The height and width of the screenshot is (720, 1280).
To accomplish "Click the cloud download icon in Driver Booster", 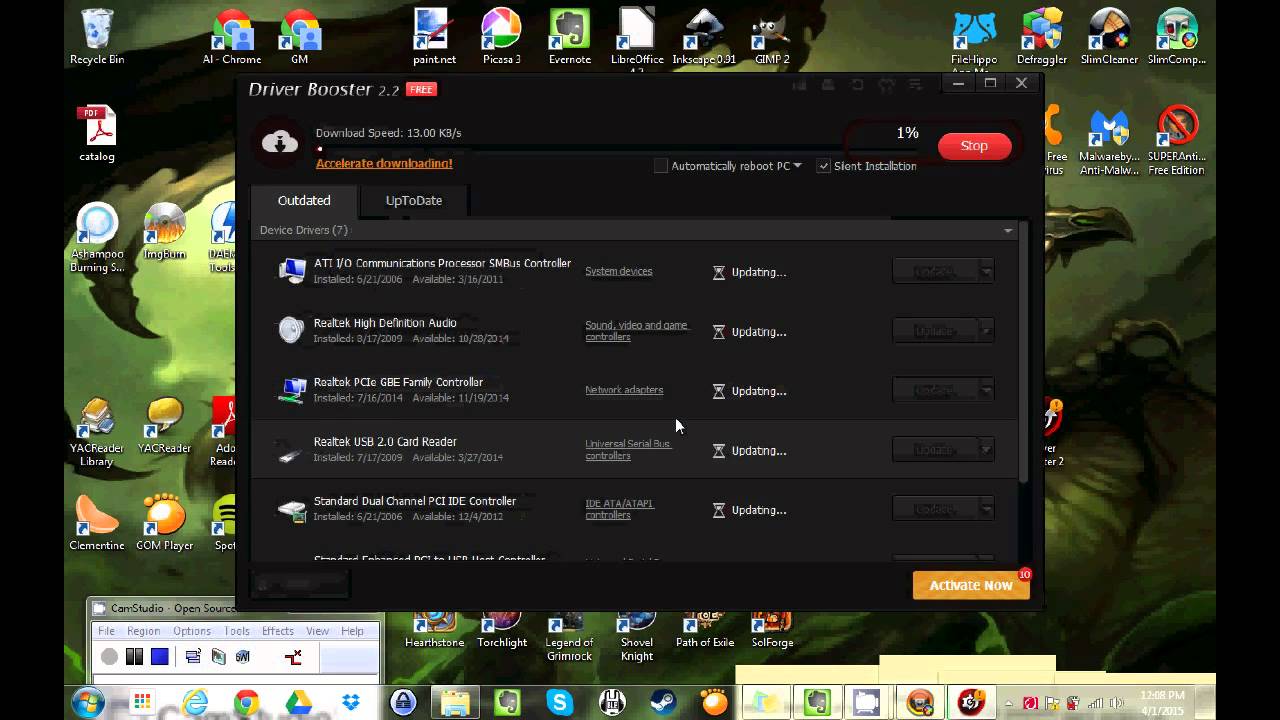I will (x=280, y=142).
